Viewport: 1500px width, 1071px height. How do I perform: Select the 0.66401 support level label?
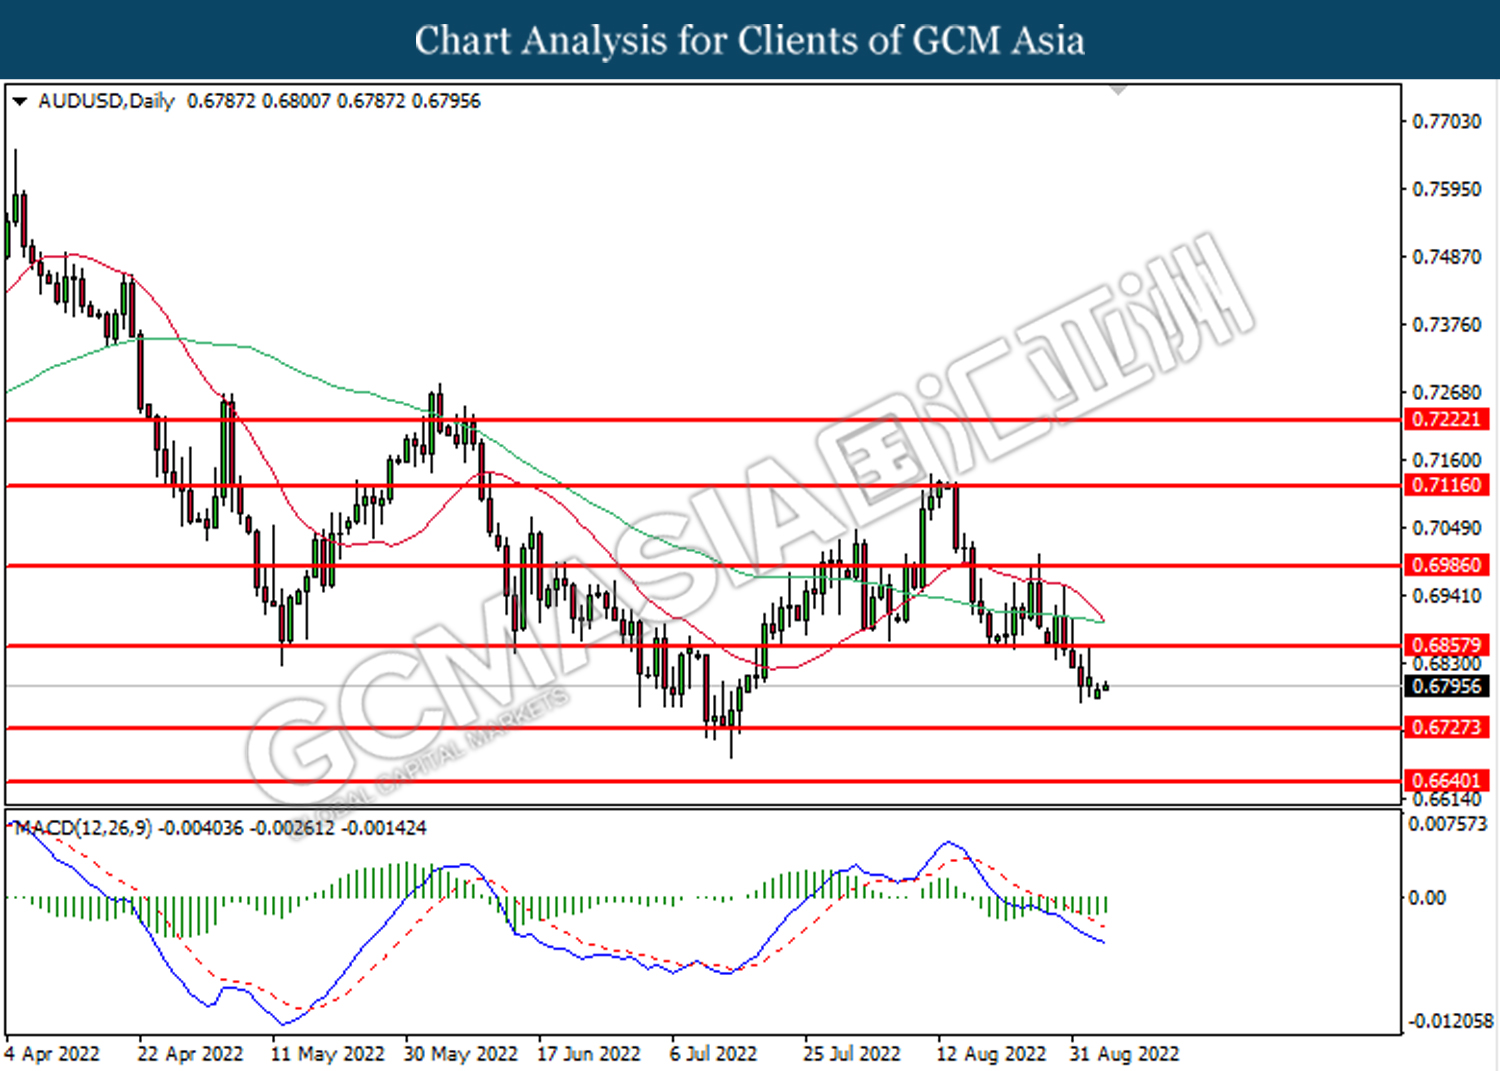click(1447, 781)
